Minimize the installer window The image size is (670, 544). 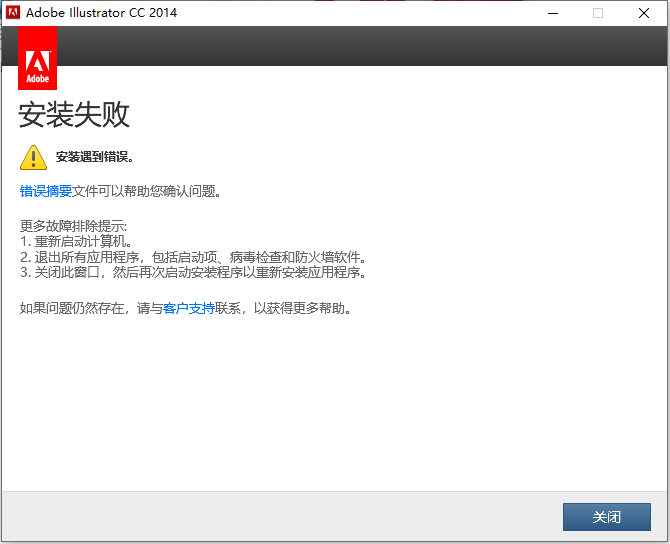click(553, 13)
